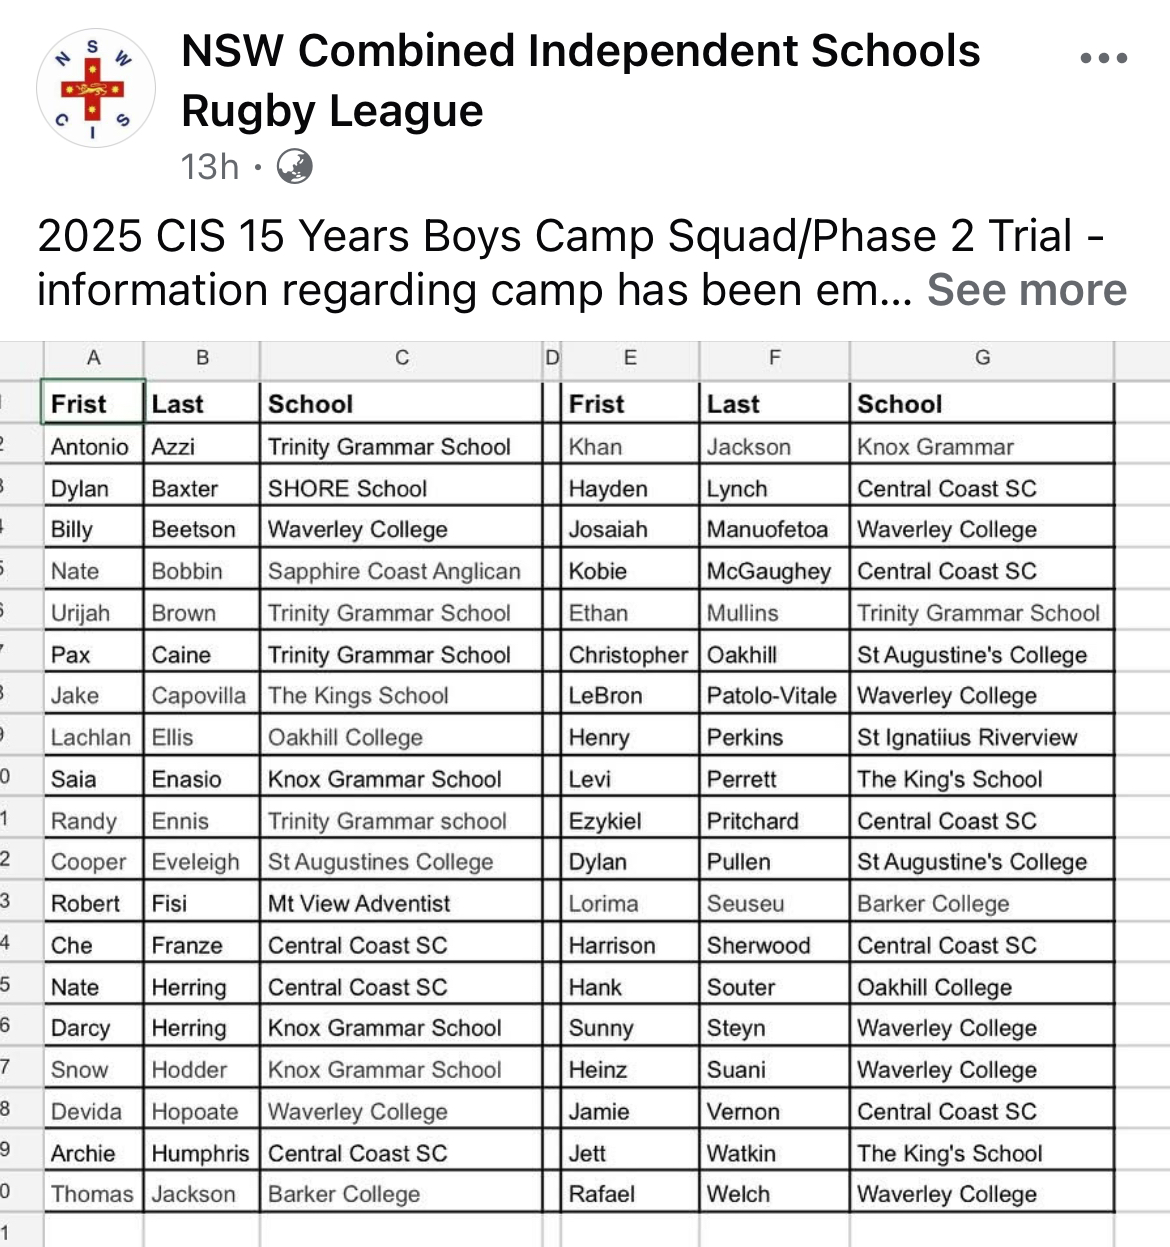Select the LeBron name cell

[630, 695]
